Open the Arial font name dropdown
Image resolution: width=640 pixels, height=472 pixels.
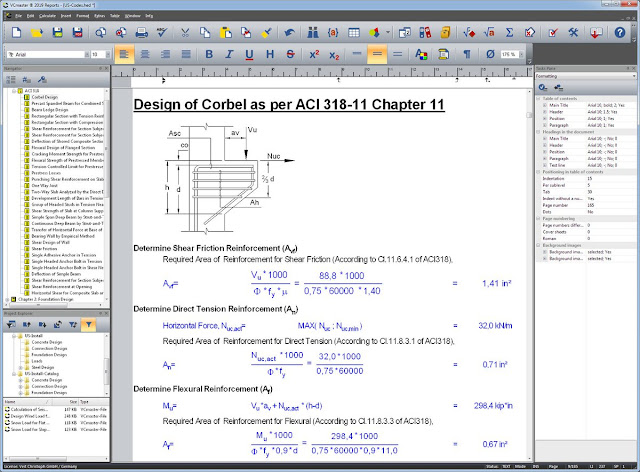[x=87, y=54]
